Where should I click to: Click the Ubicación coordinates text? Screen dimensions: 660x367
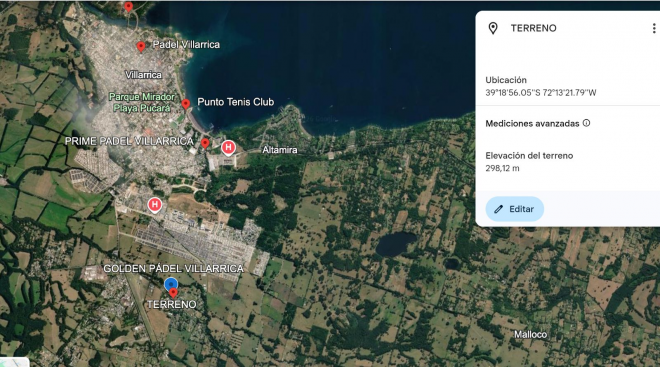coord(540,93)
